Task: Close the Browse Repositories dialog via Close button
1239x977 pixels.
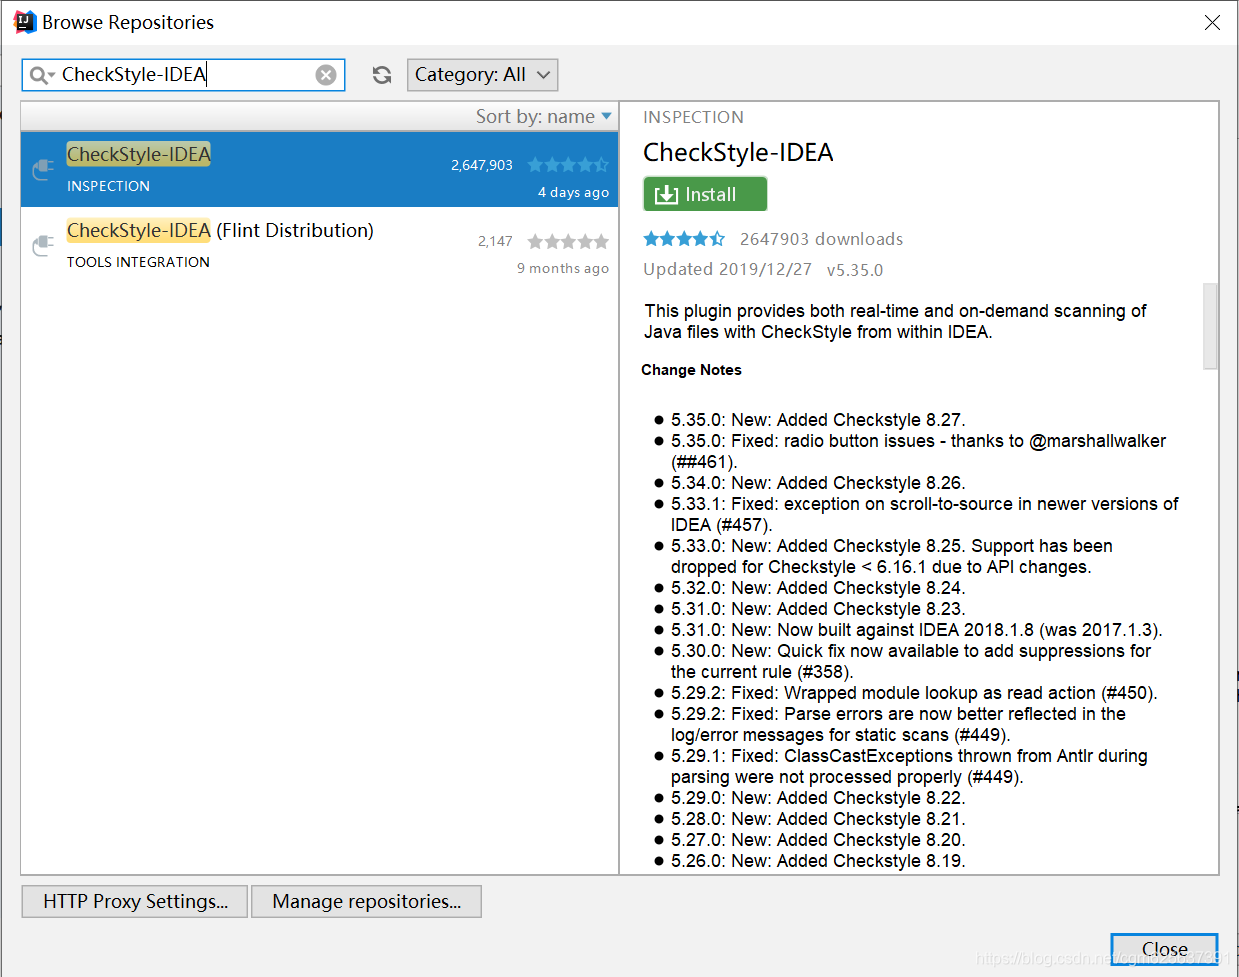Action: point(1164,949)
